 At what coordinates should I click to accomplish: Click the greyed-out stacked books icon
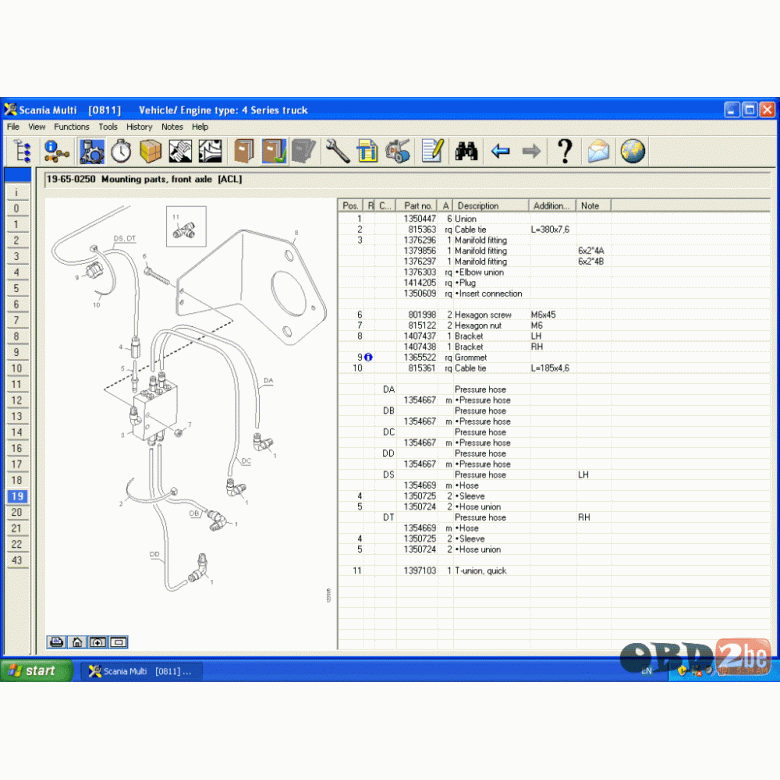(303, 151)
